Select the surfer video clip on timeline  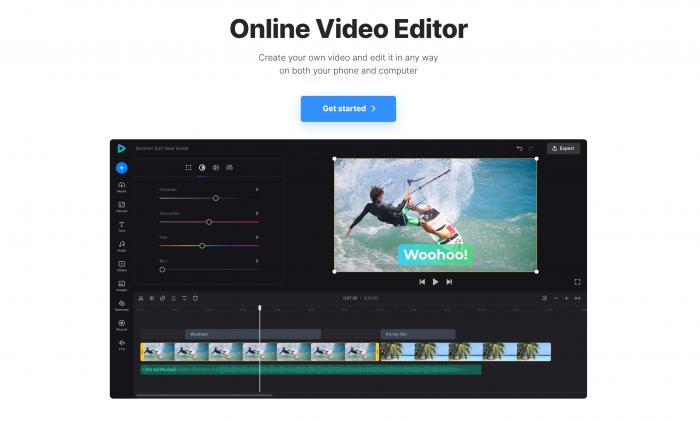point(260,352)
